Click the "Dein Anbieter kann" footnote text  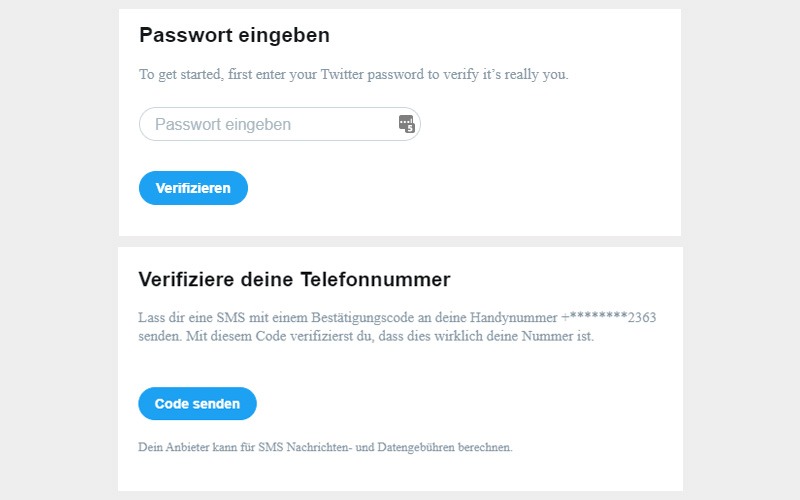[326, 447]
